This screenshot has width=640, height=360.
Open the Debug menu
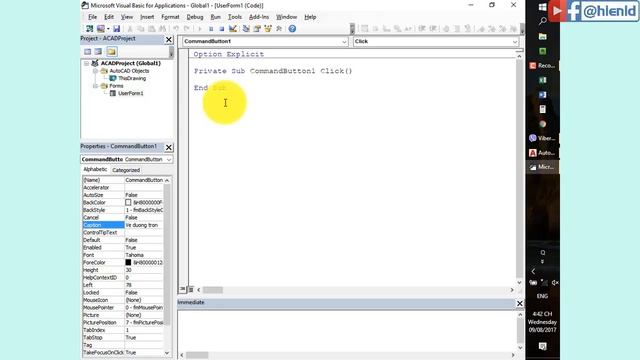[x=195, y=17]
